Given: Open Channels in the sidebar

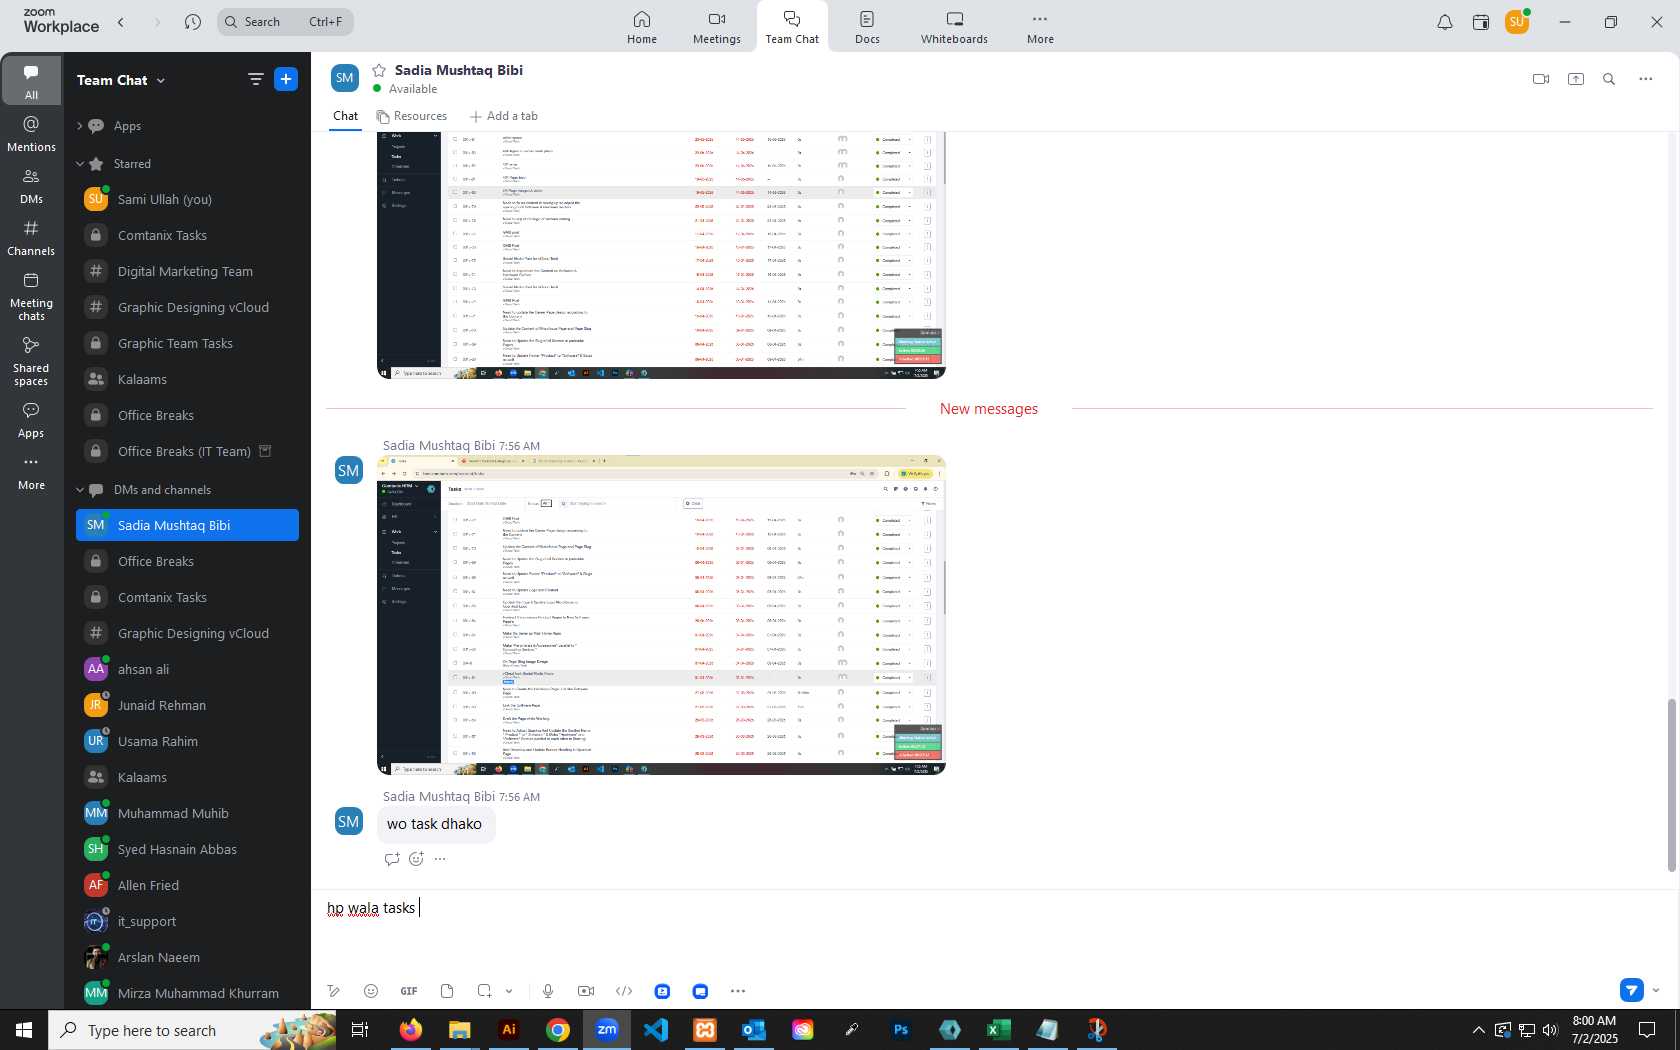Looking at the screenshot, I should tap(31, 238).
